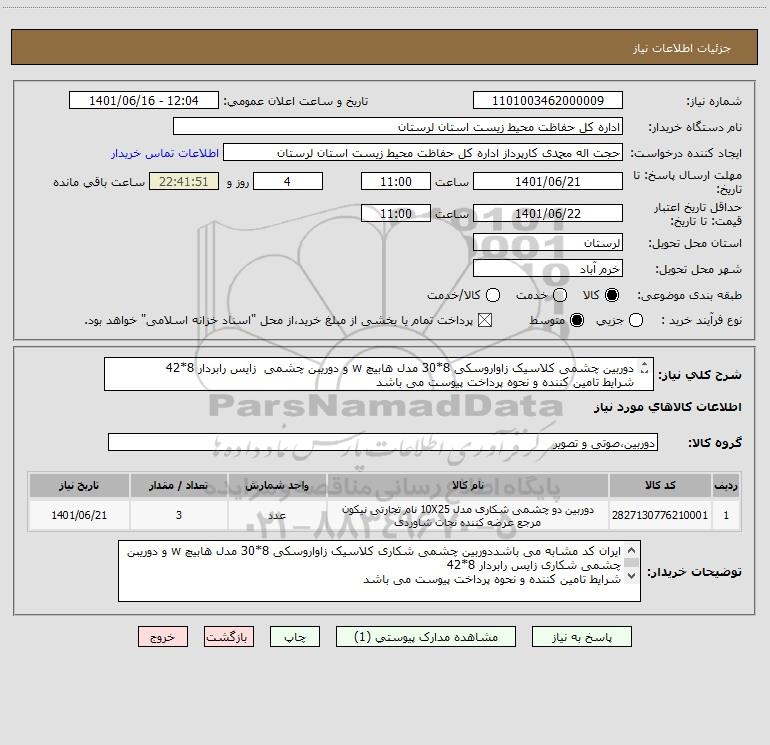
Task: Click the 'ردیف' column header
Action: [726, 485]
